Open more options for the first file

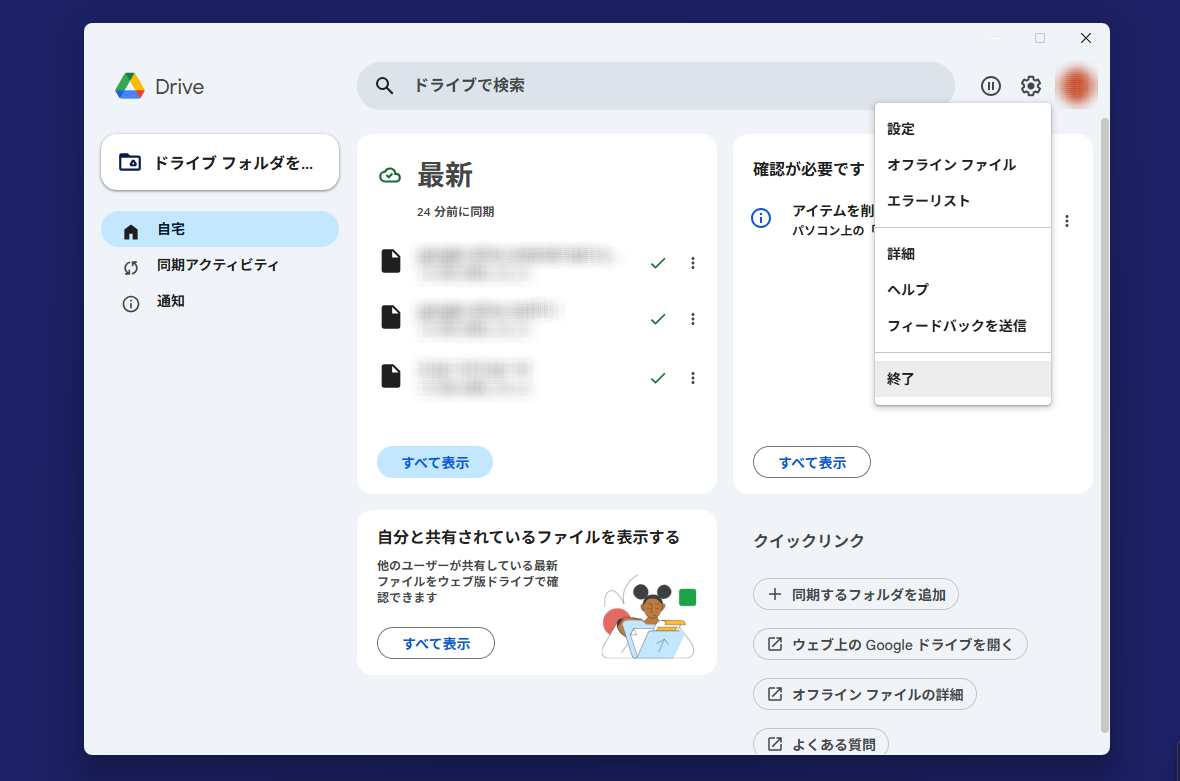[692, 263]
